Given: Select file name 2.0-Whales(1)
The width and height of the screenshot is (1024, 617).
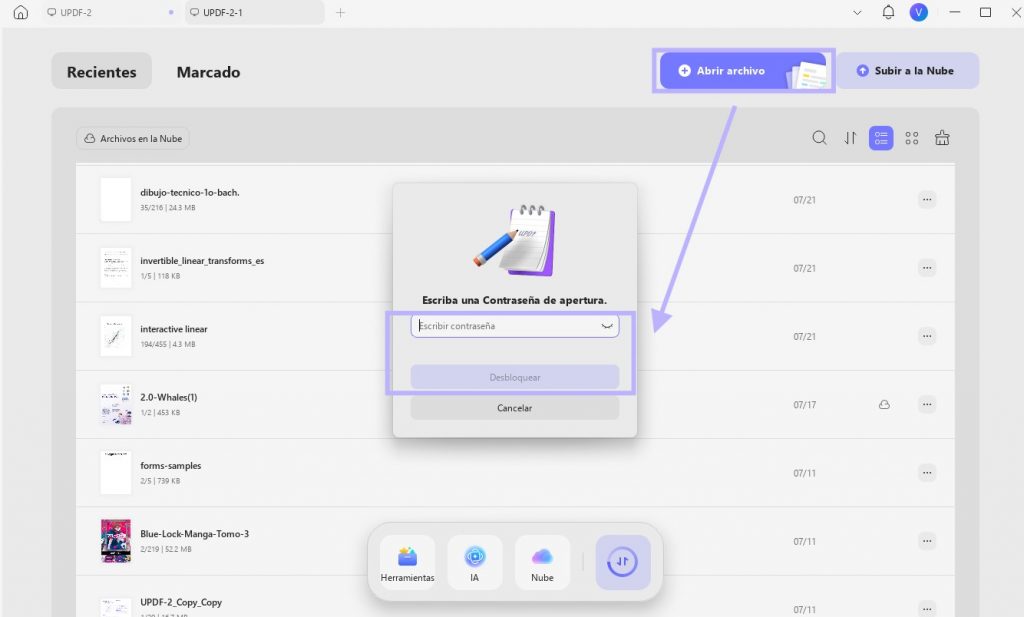Looking at the screenshot, I should point(168,397).
